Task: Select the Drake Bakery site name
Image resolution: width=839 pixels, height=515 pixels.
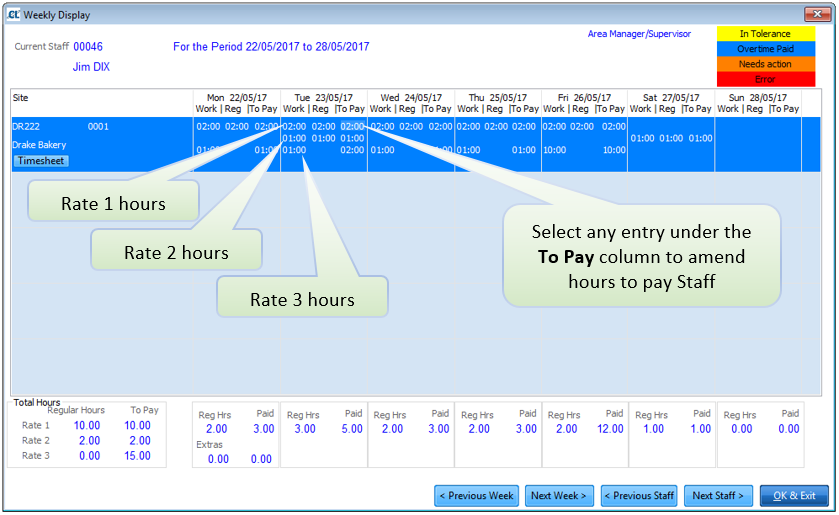Action: [39, 146]
